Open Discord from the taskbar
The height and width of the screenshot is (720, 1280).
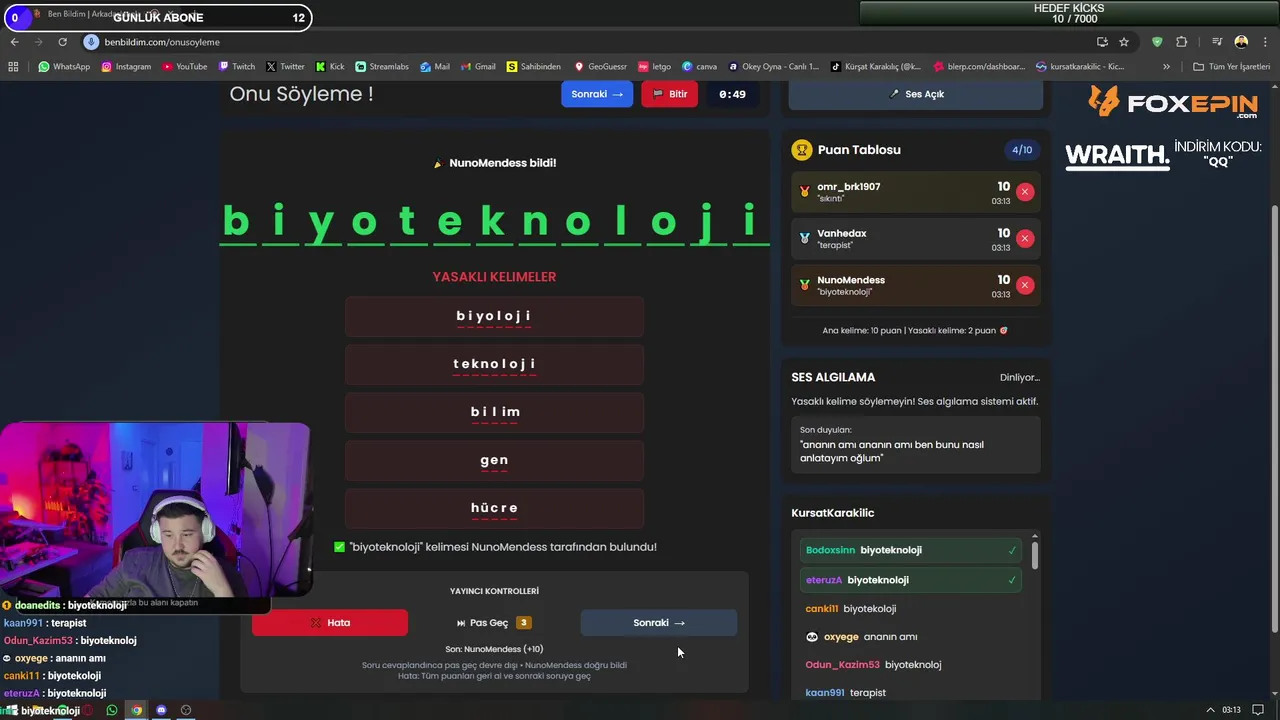pos(161,710)
